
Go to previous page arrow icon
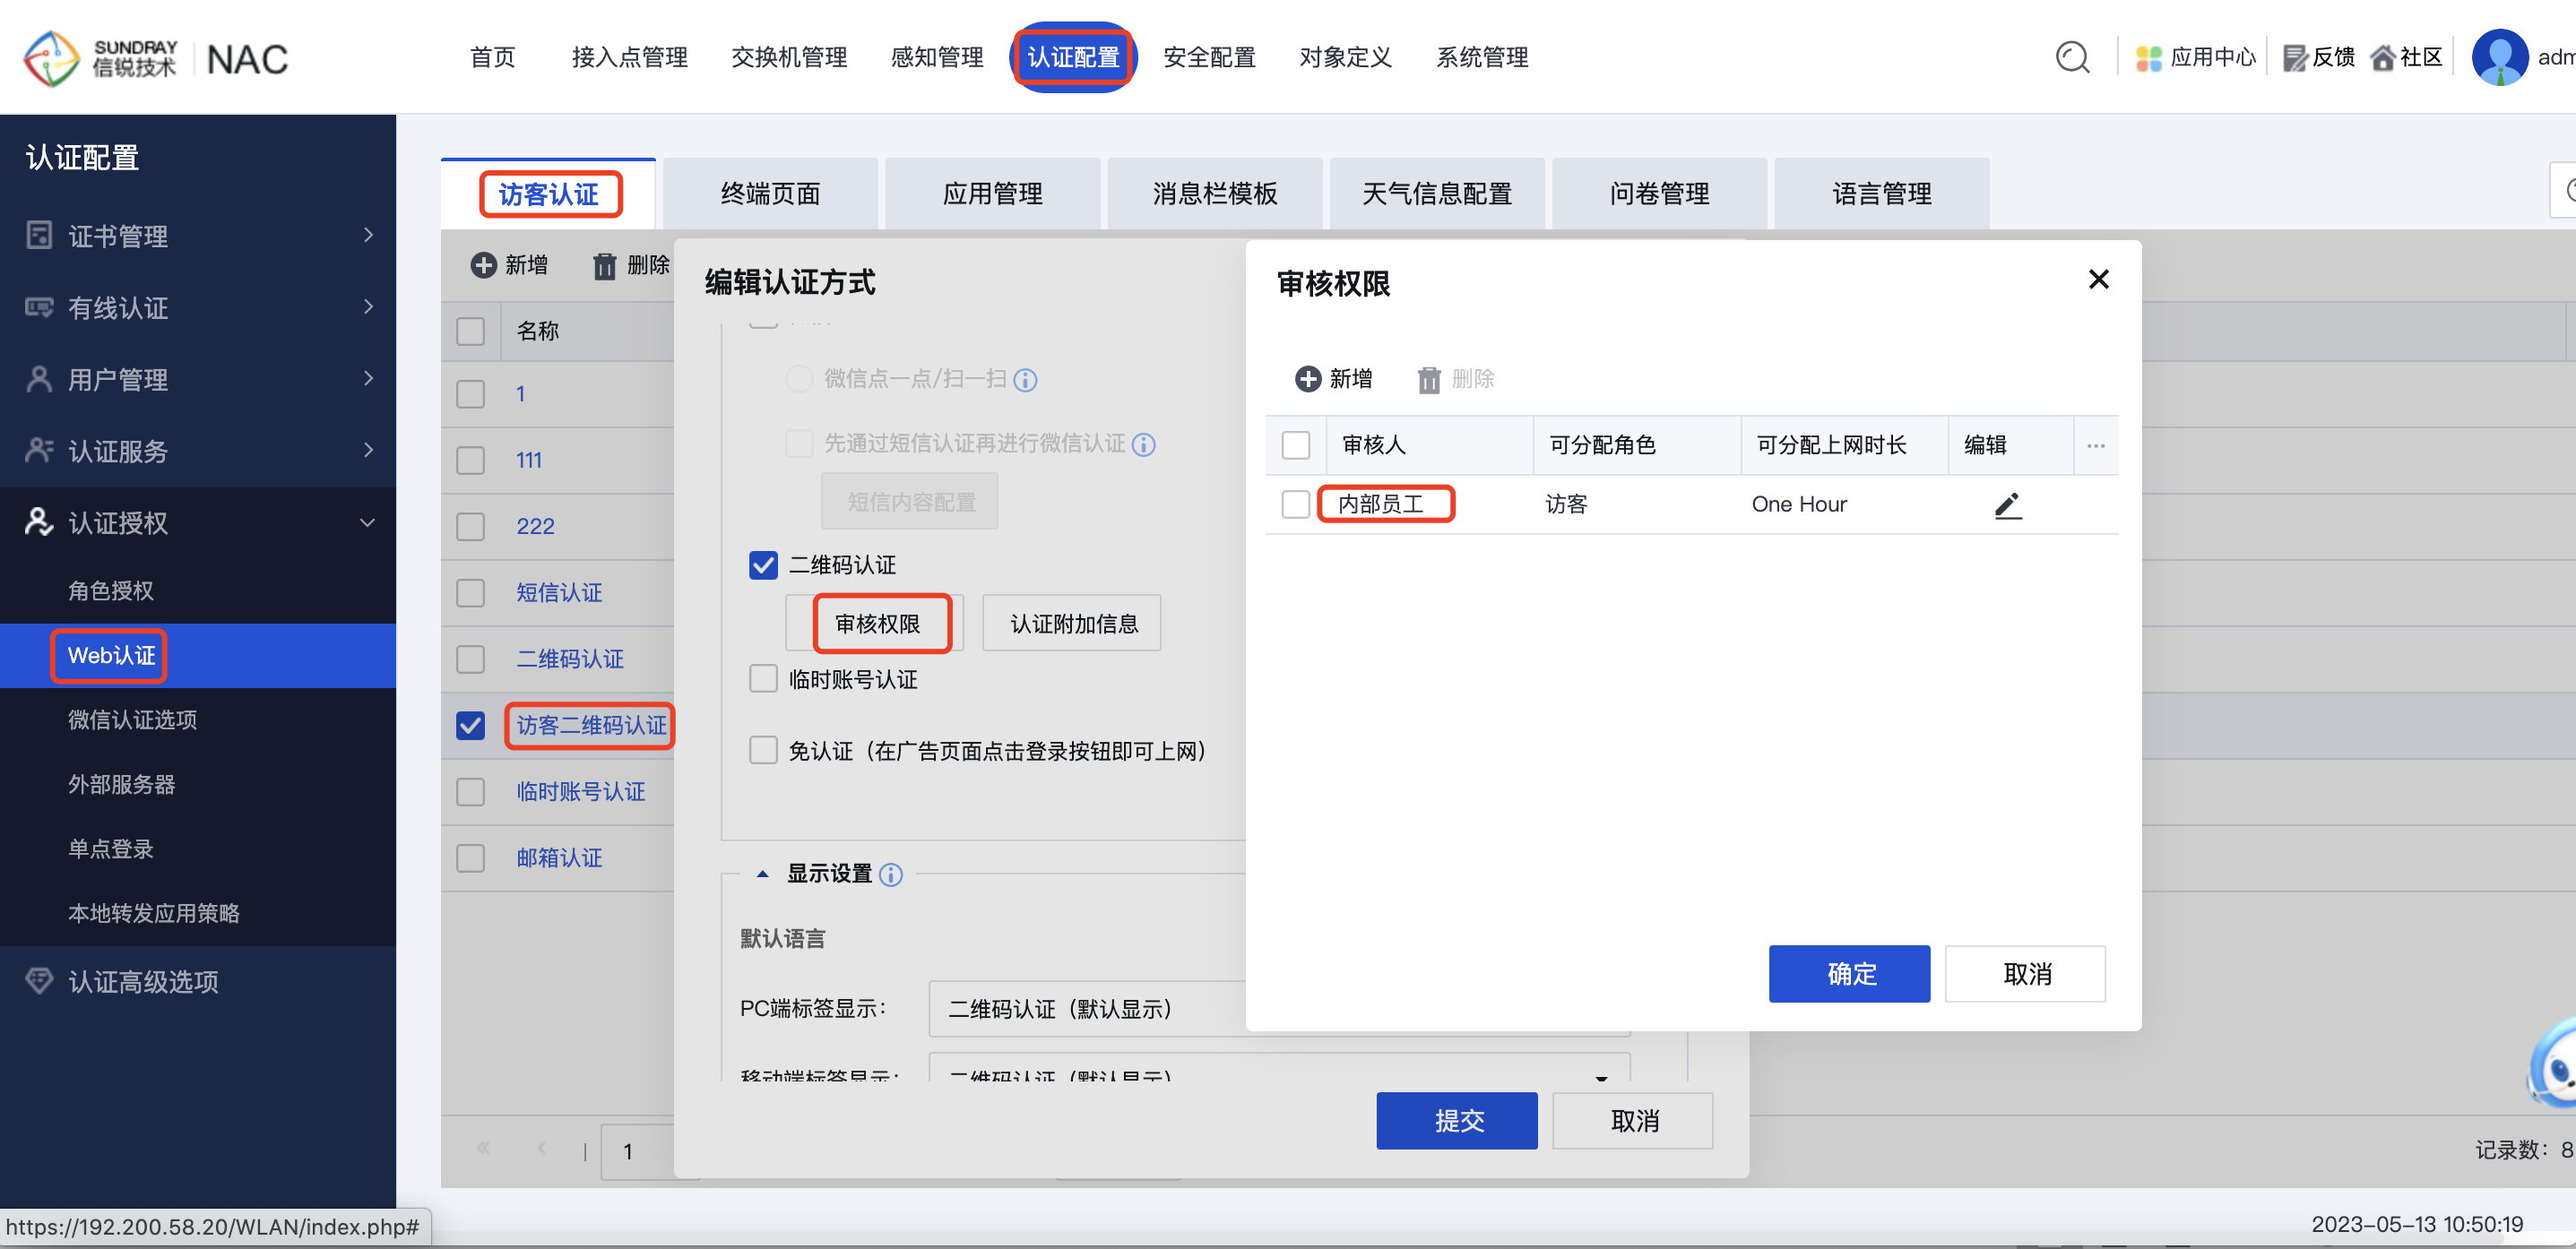542,1147
